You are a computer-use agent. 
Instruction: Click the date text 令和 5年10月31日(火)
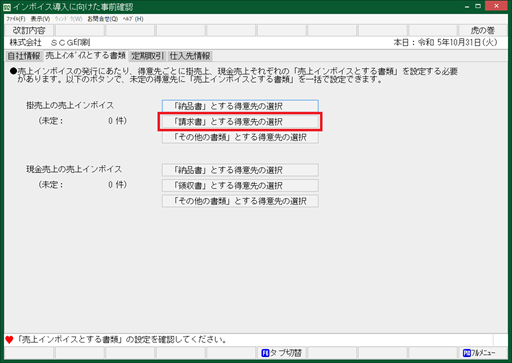(x=457, y=42)
